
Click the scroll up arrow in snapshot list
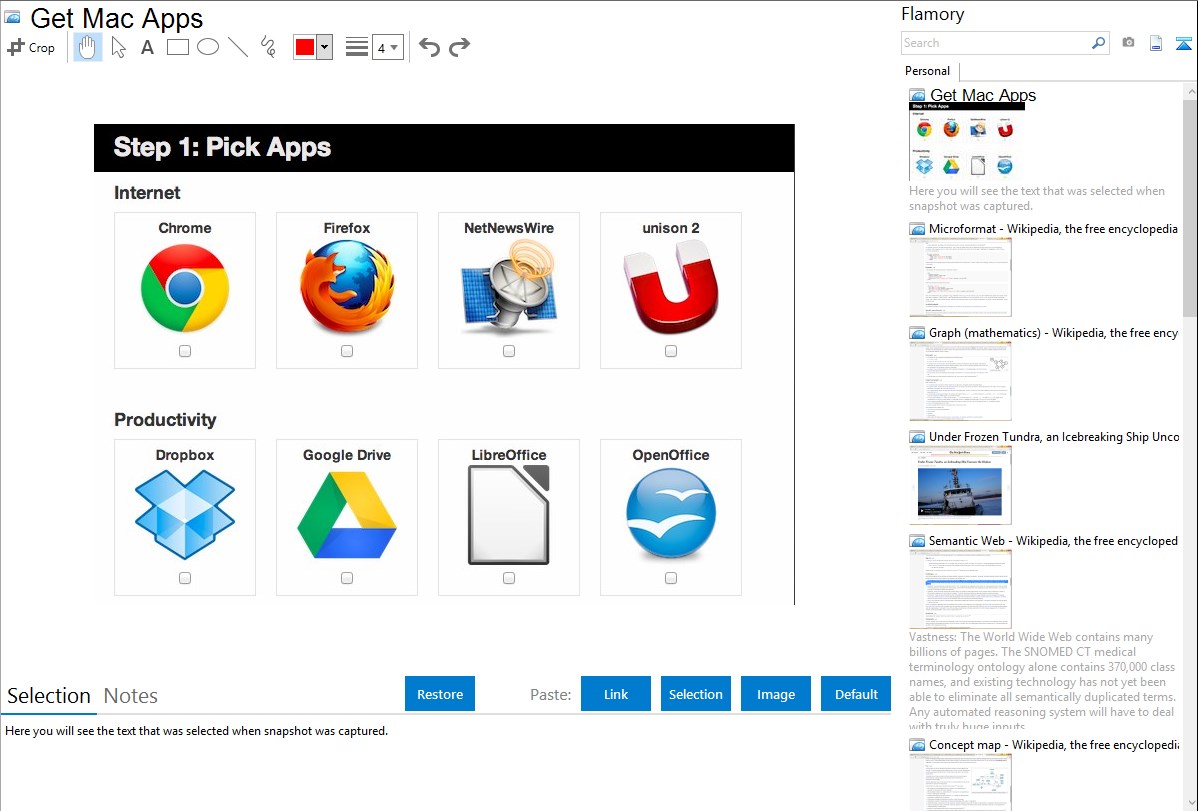(1190, 91)
